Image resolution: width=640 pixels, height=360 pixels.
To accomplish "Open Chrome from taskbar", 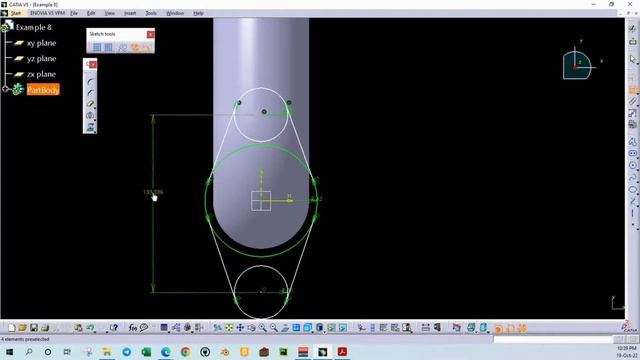I will (185, 352).
